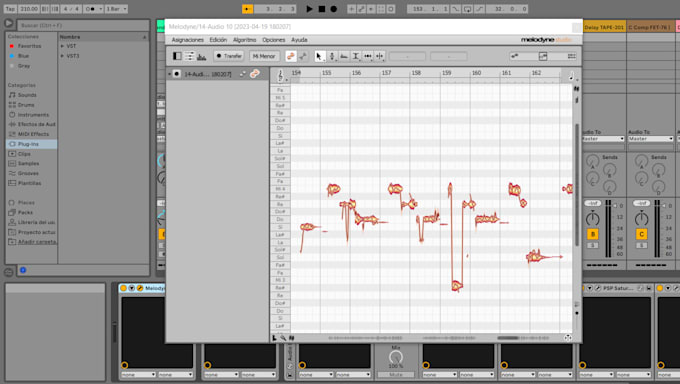Open Packs under Places

coord(25,213)
